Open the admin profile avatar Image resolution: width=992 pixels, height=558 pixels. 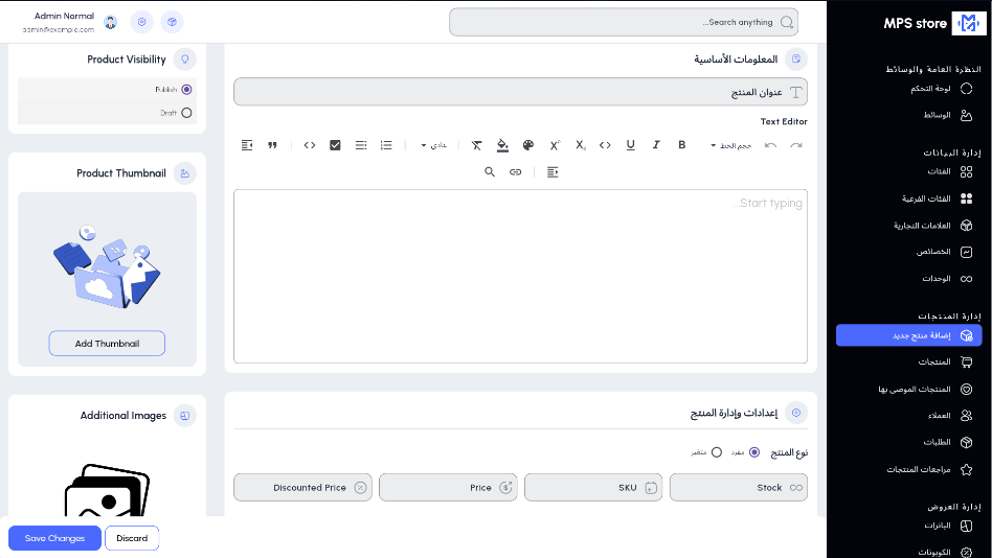click(111, 22)
